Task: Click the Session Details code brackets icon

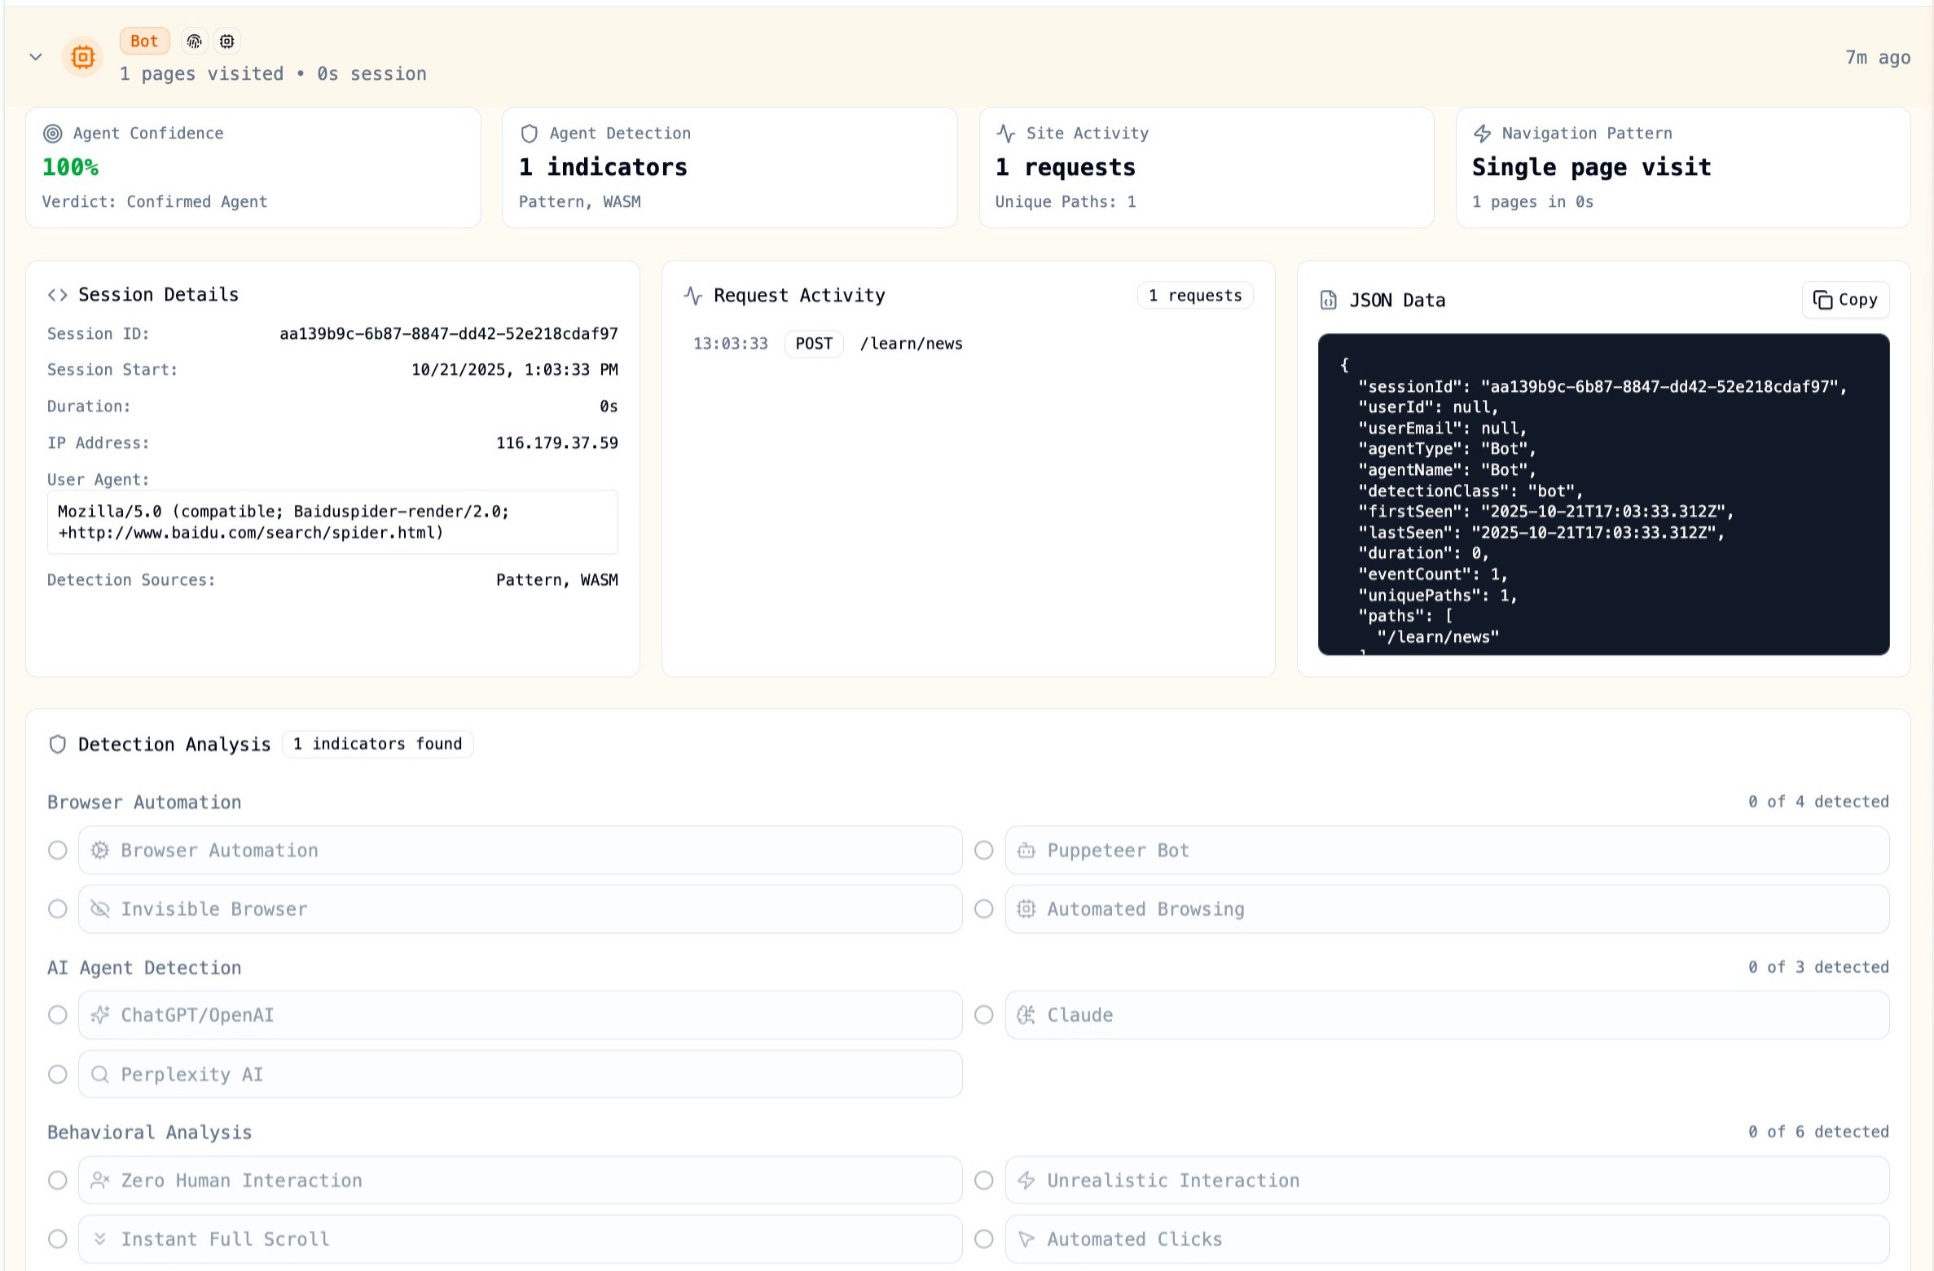Action: pos(58,295)
